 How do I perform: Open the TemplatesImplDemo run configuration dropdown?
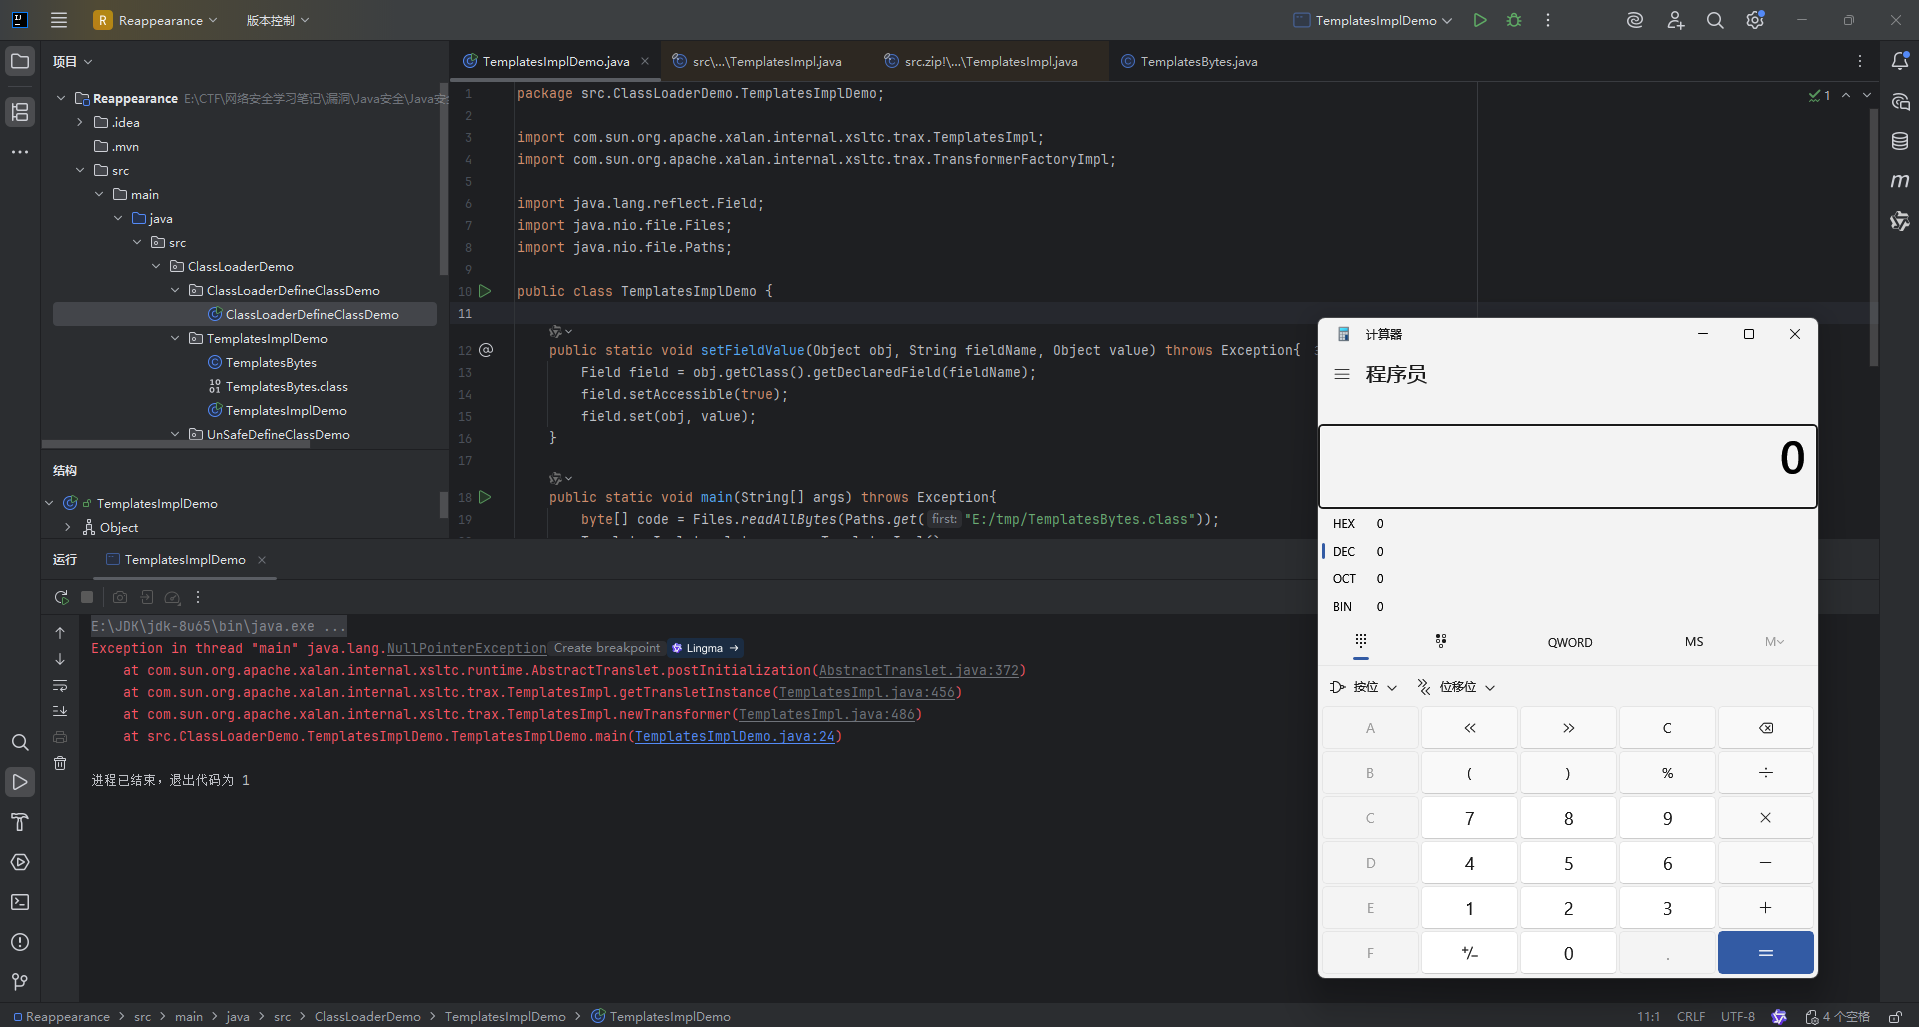(1373, 20)
